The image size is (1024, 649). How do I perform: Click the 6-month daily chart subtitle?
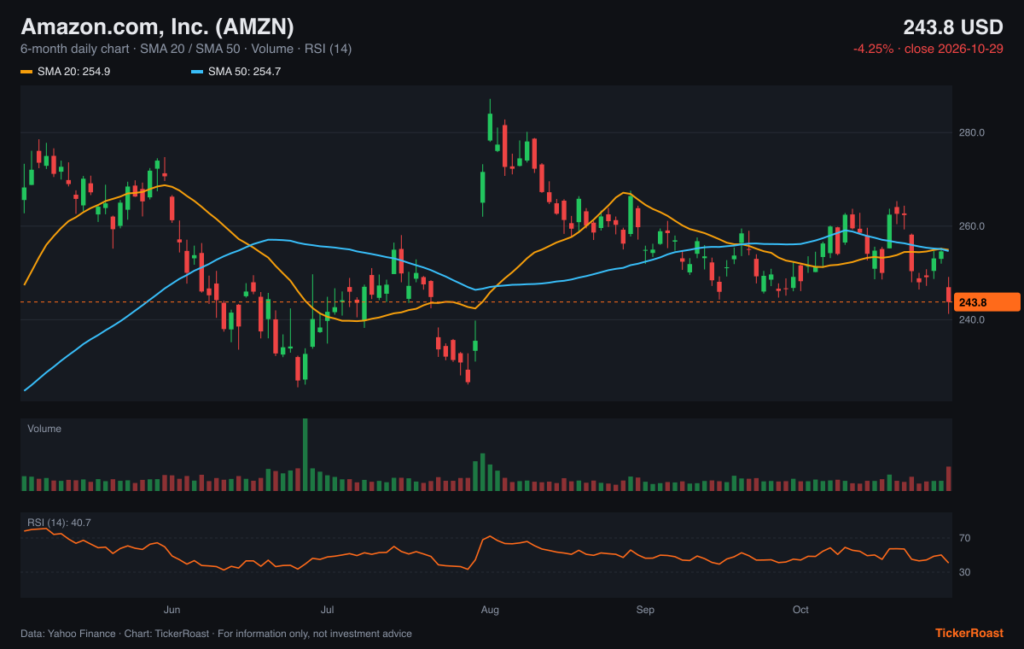(x=186, y=49)
